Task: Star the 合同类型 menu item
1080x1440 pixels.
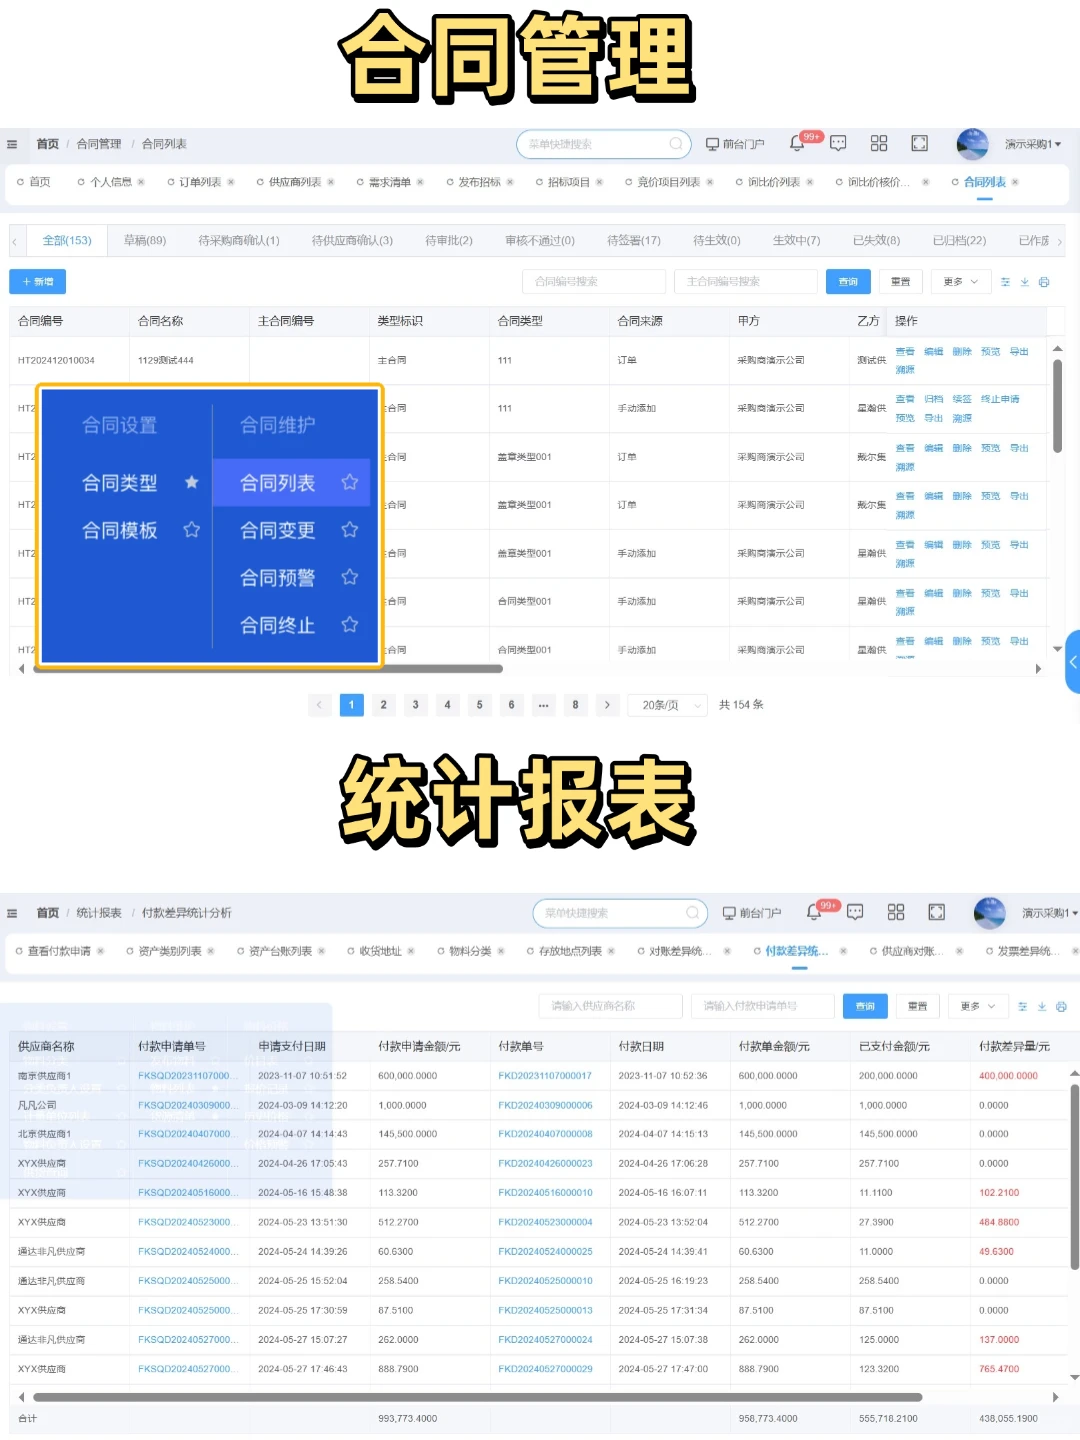Action: click(191, 482)
